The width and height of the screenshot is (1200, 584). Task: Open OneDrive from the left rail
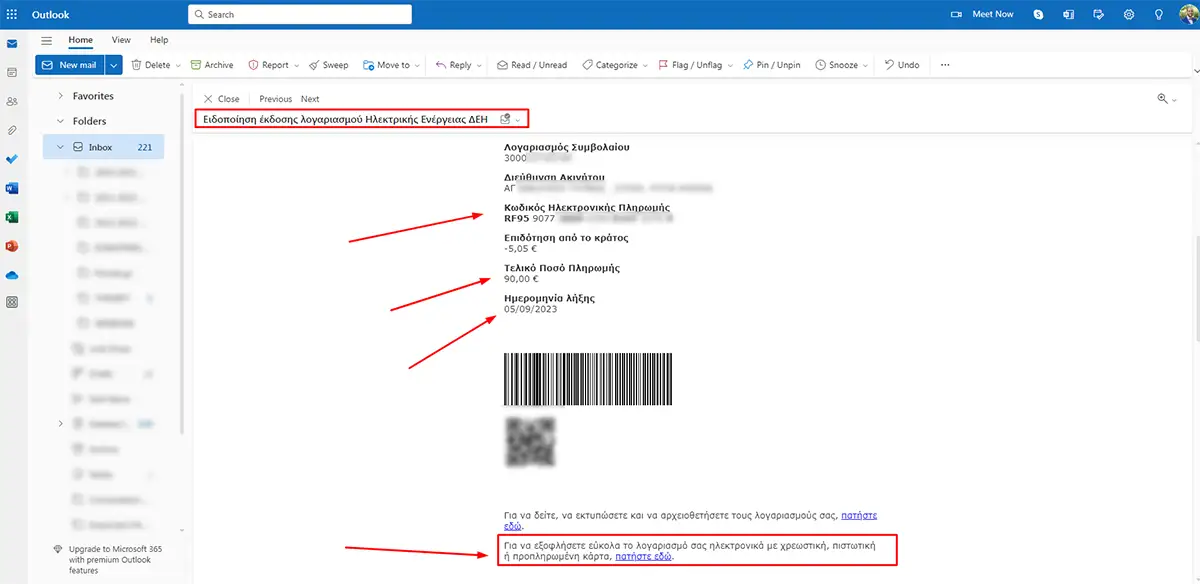tap(12, 275)
